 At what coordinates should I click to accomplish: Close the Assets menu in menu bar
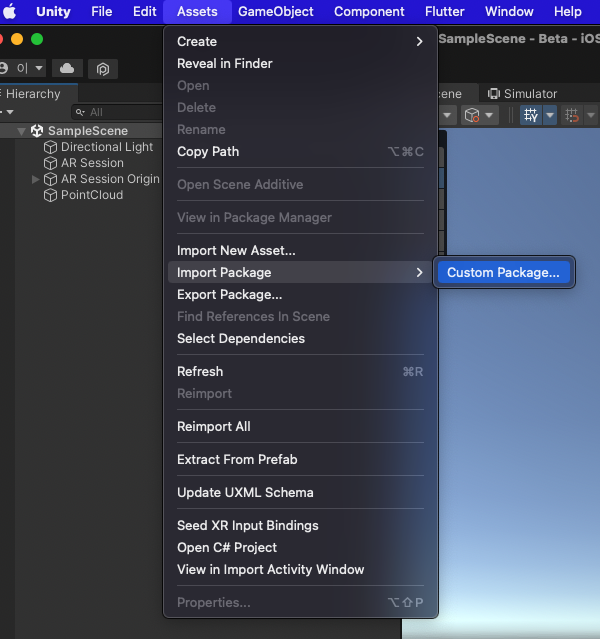(x=197, y=11)
